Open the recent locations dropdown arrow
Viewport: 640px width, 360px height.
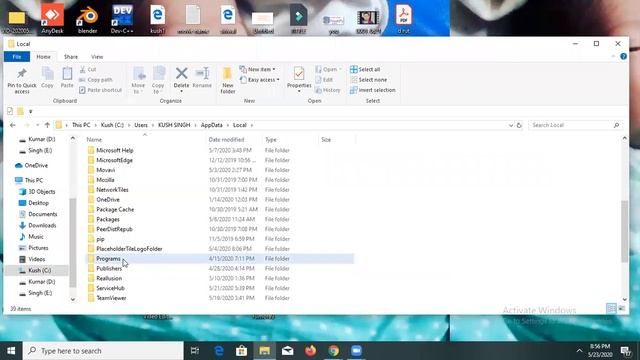pos(37,125)
